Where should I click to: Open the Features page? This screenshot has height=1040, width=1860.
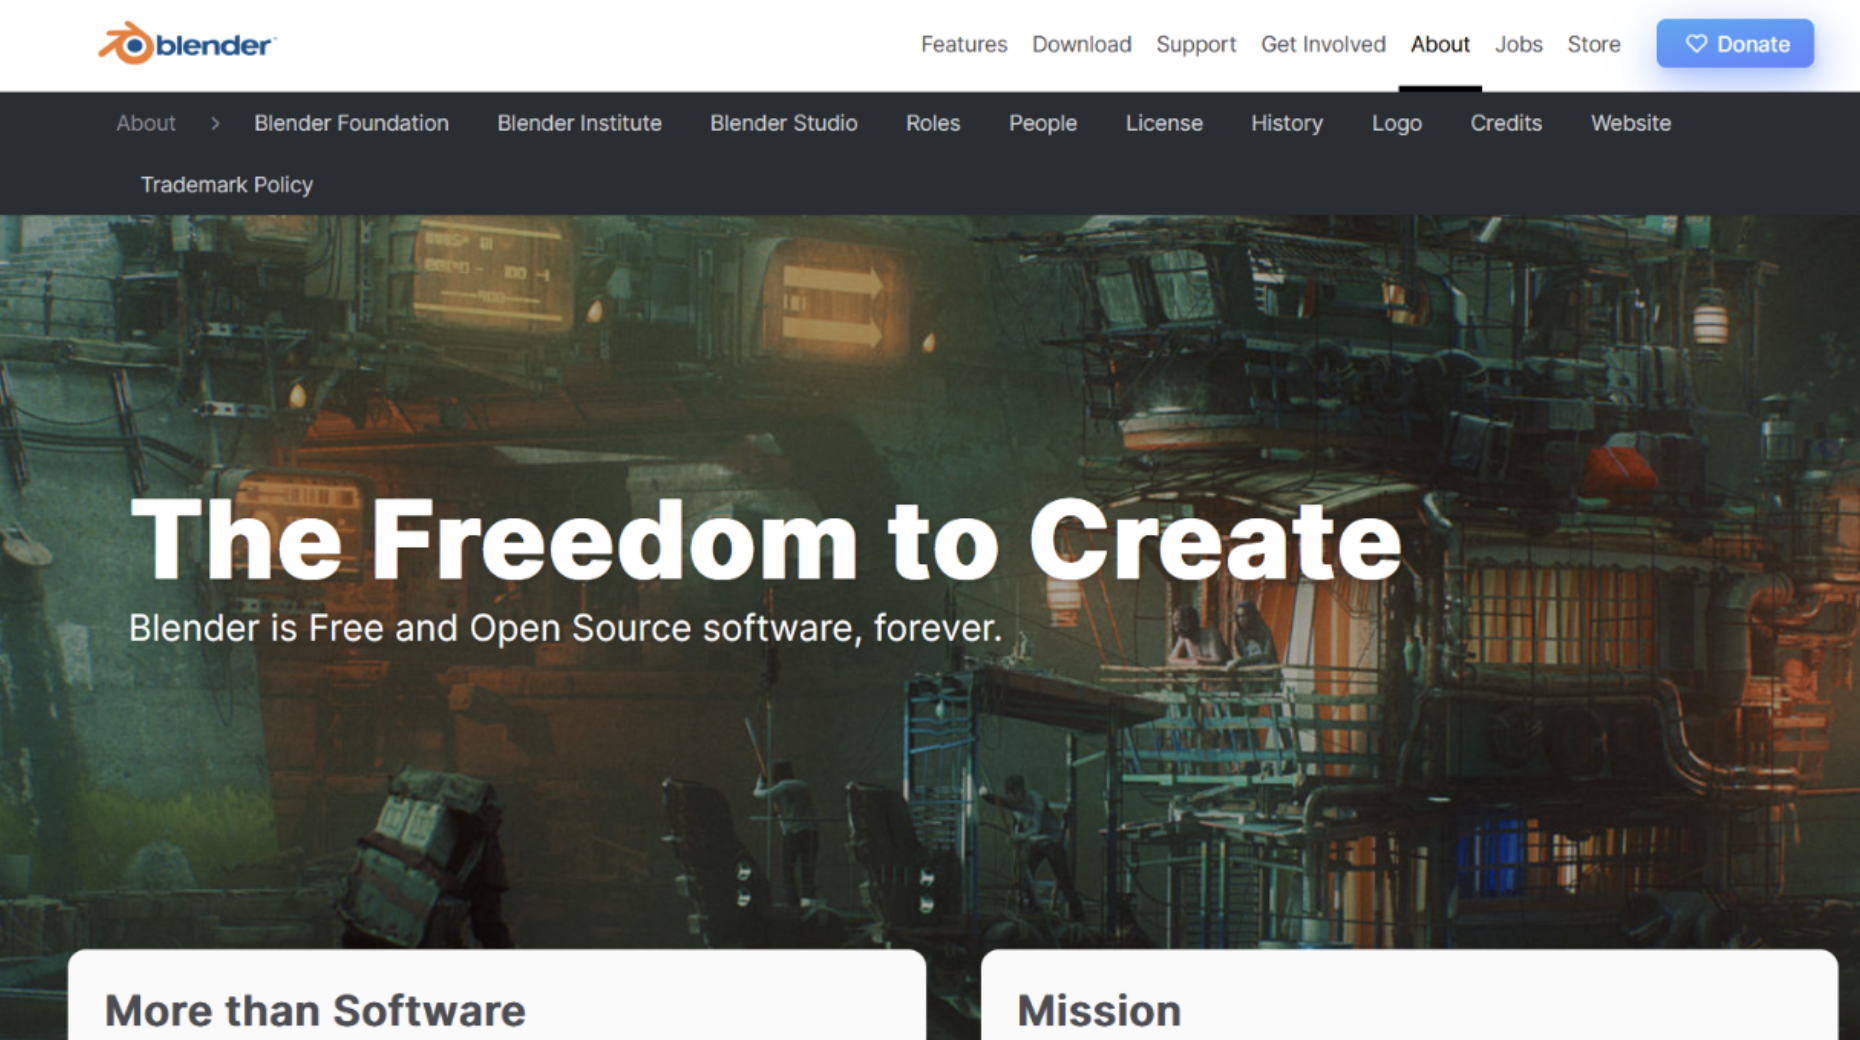coord(964,44)
